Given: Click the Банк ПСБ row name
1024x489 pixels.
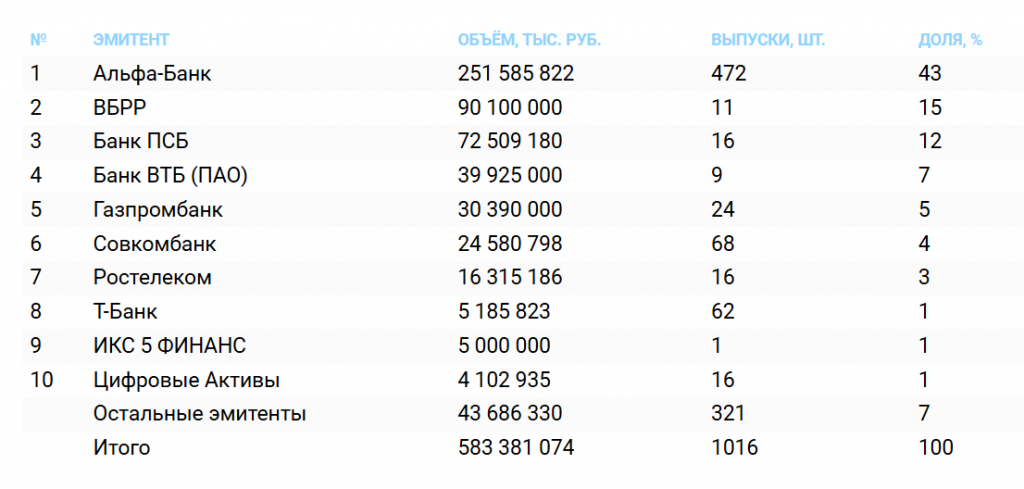Looking at the screenshot, I should (x=141, y=142).
